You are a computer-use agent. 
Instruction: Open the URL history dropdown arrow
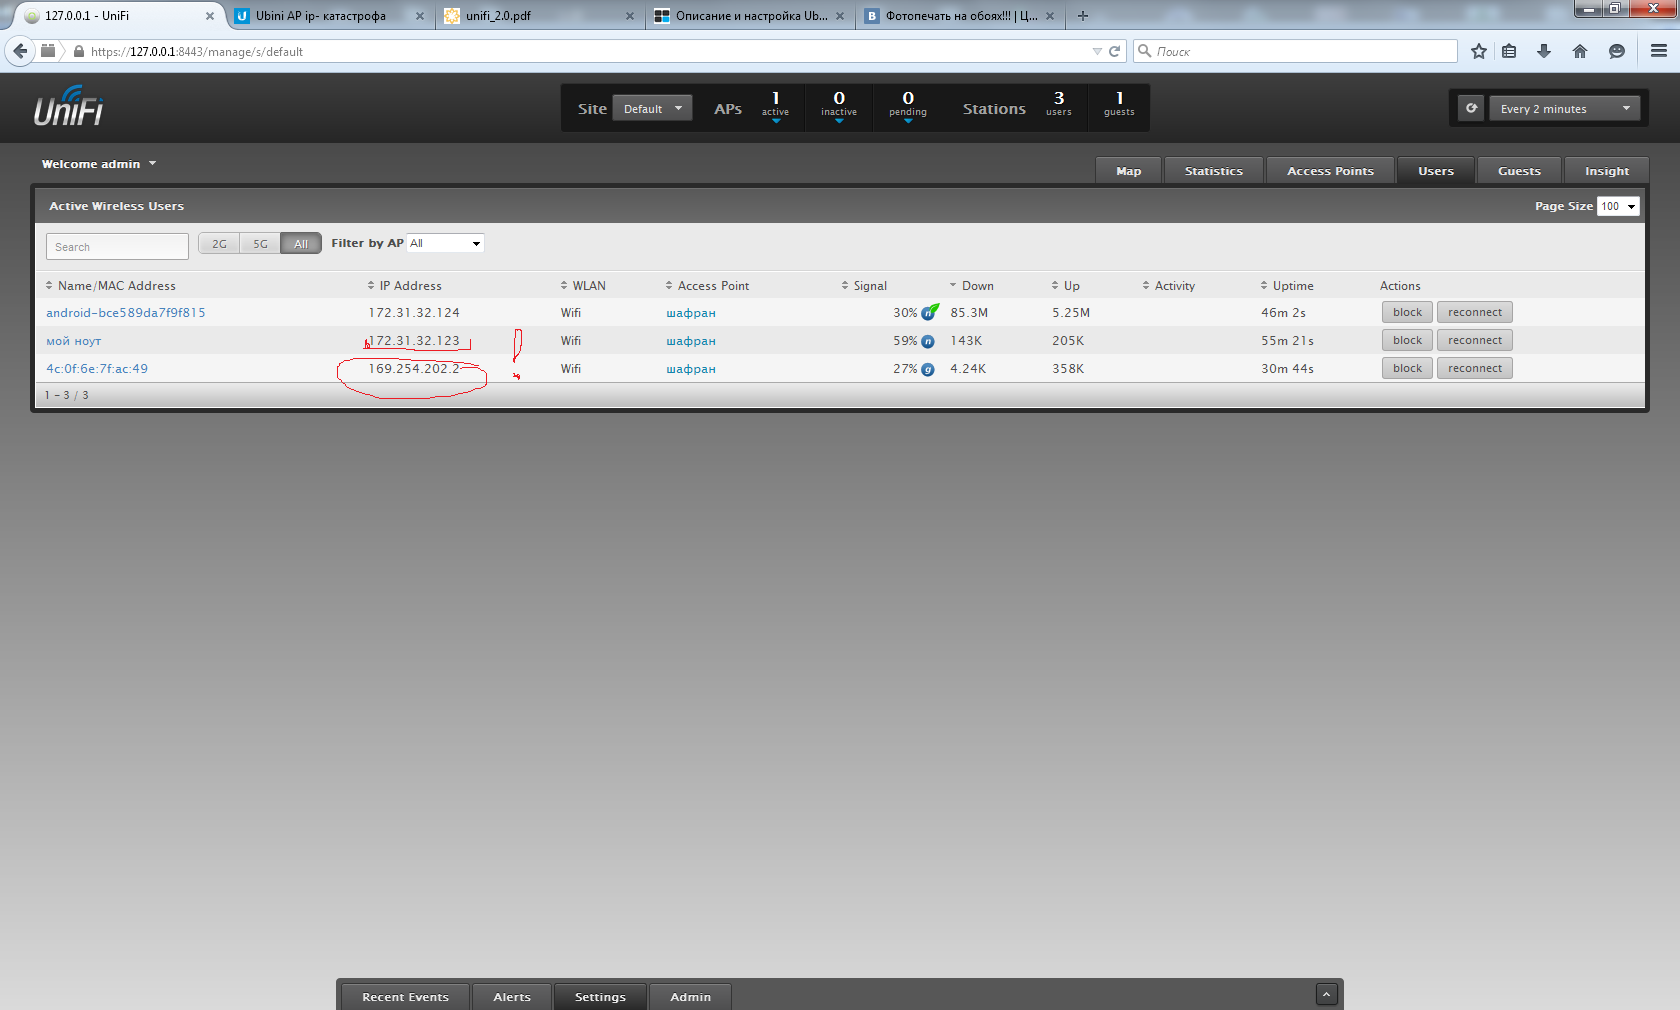1097,51
